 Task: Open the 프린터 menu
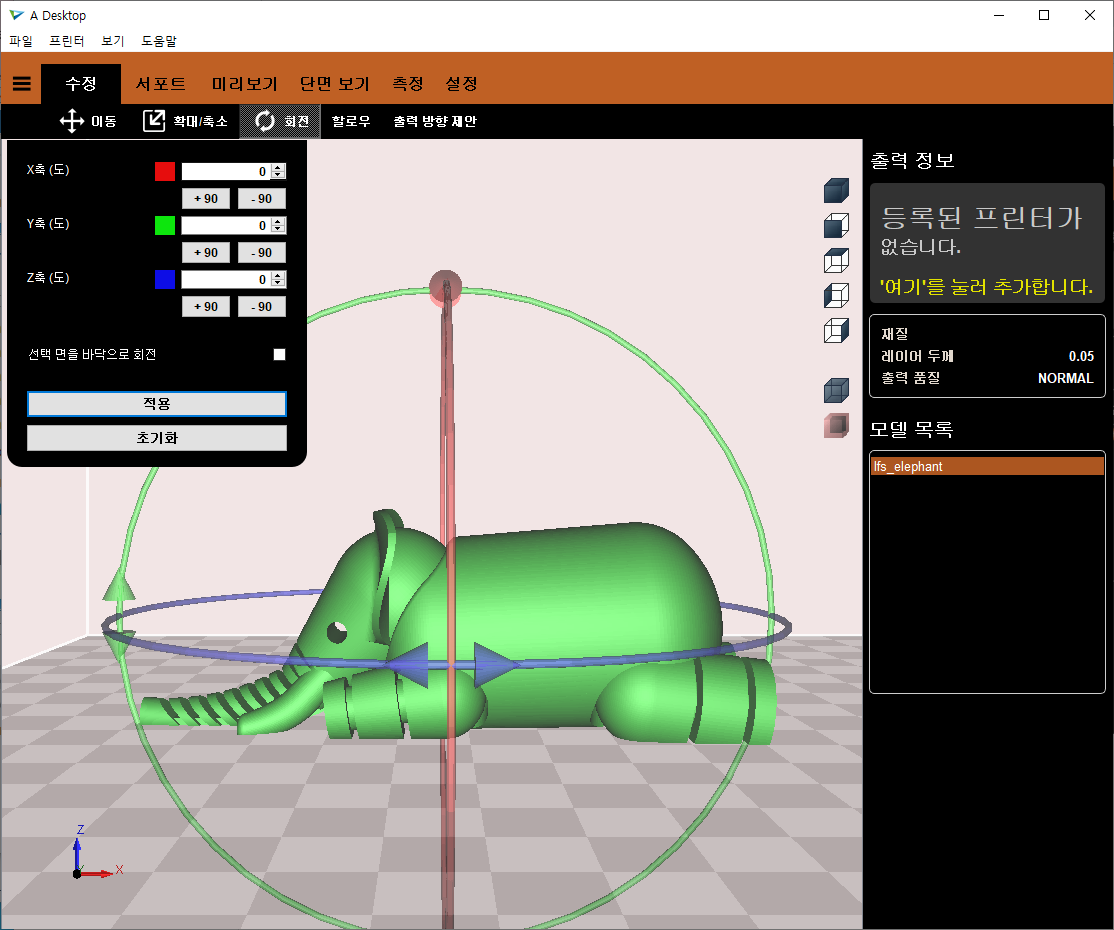coord(66,41)
